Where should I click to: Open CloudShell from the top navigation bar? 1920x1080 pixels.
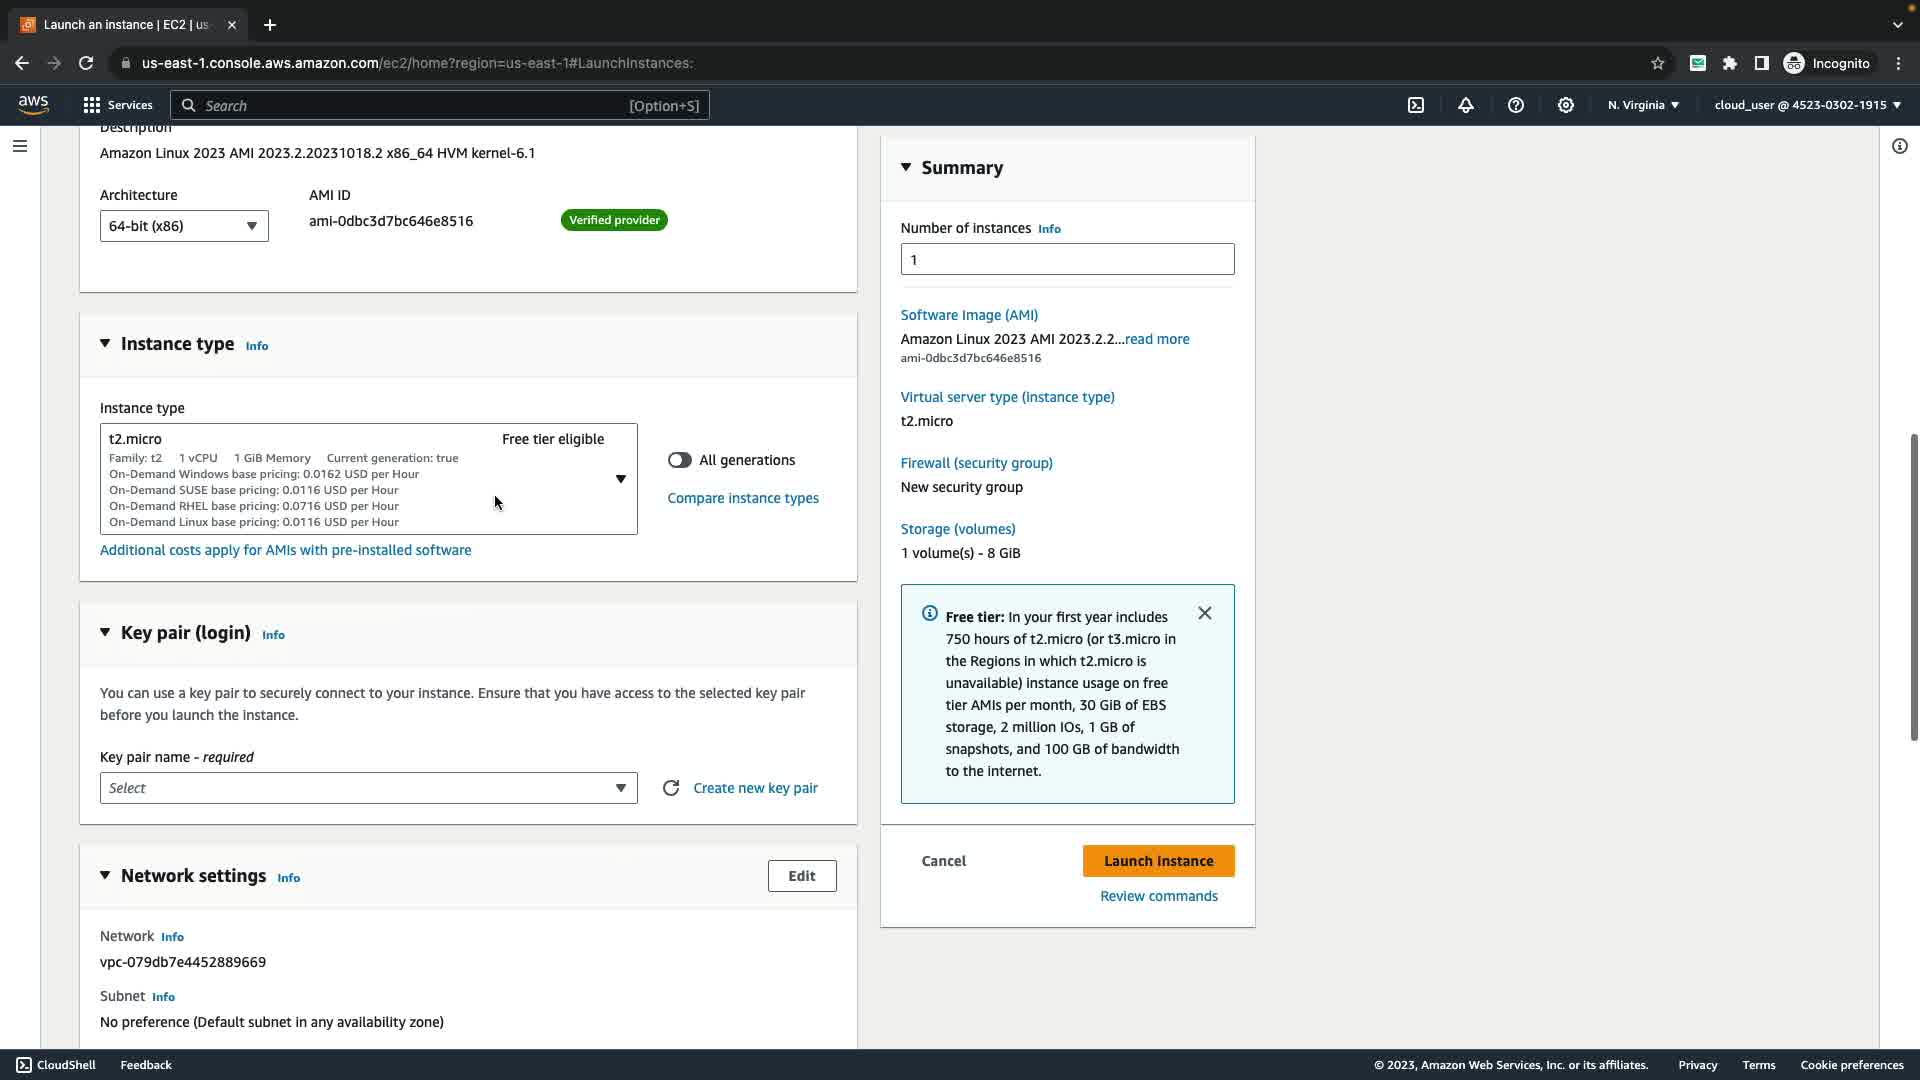point(1416,105)
